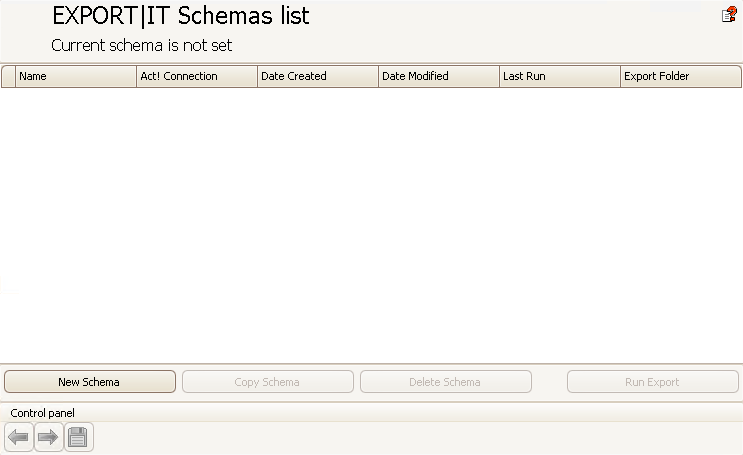Image resolution: width=743 pixels, height=455 pixels.
Task: Go forward with the right arrow icon
Action: point(48,437)
